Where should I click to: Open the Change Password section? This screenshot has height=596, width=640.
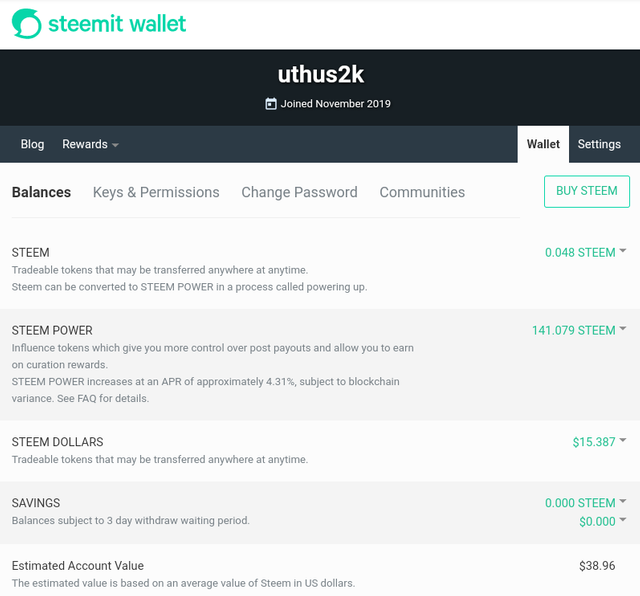click(x=299, y=192)
